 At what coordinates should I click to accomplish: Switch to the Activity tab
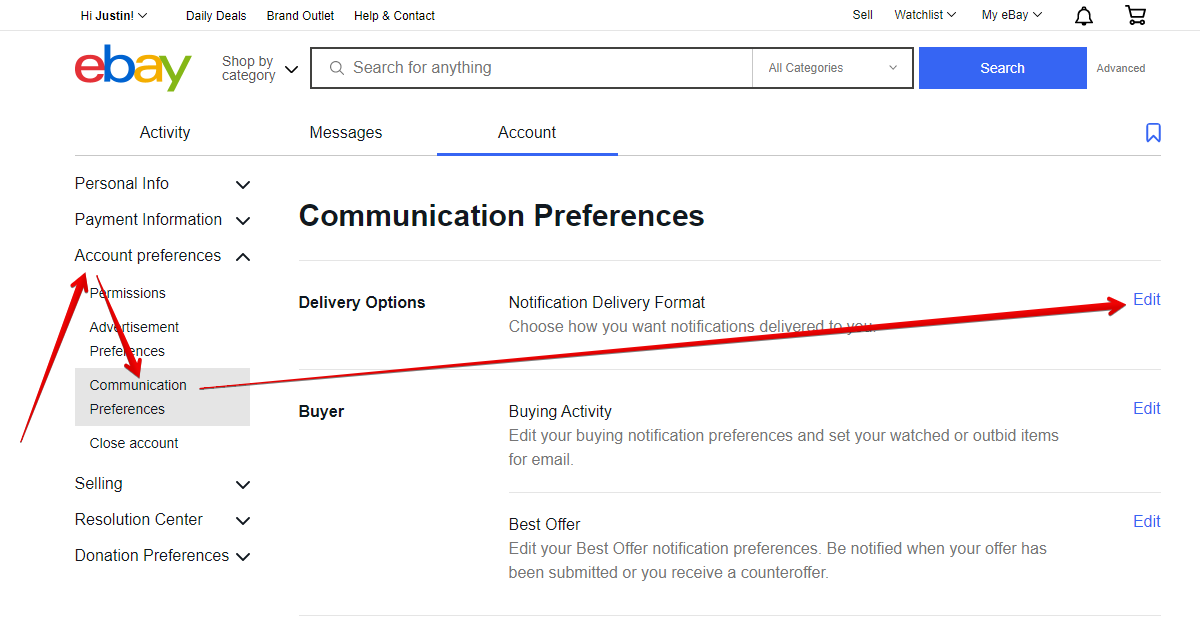(165, 133)
